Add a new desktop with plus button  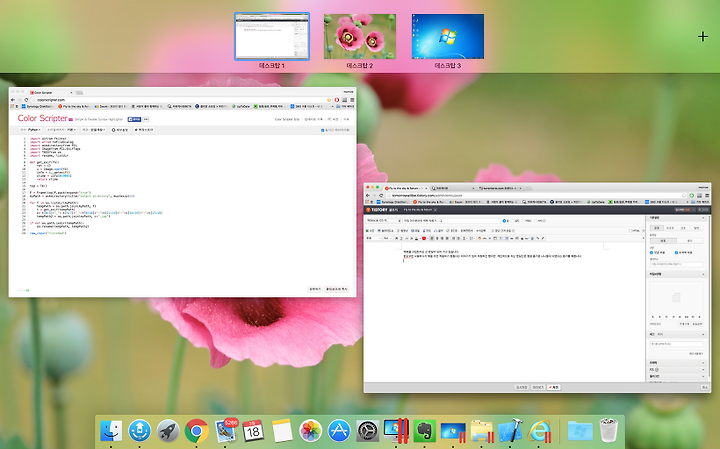click(703, 36)
